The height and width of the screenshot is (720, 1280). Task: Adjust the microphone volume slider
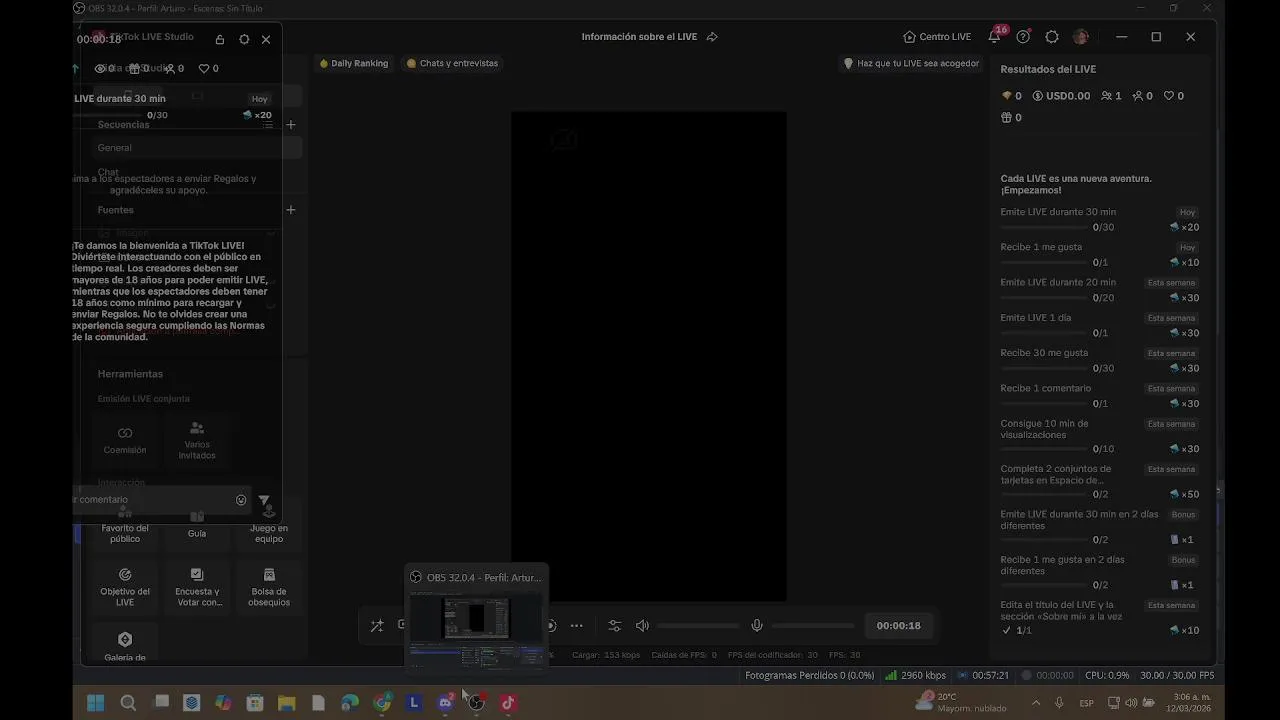[813, 626]
